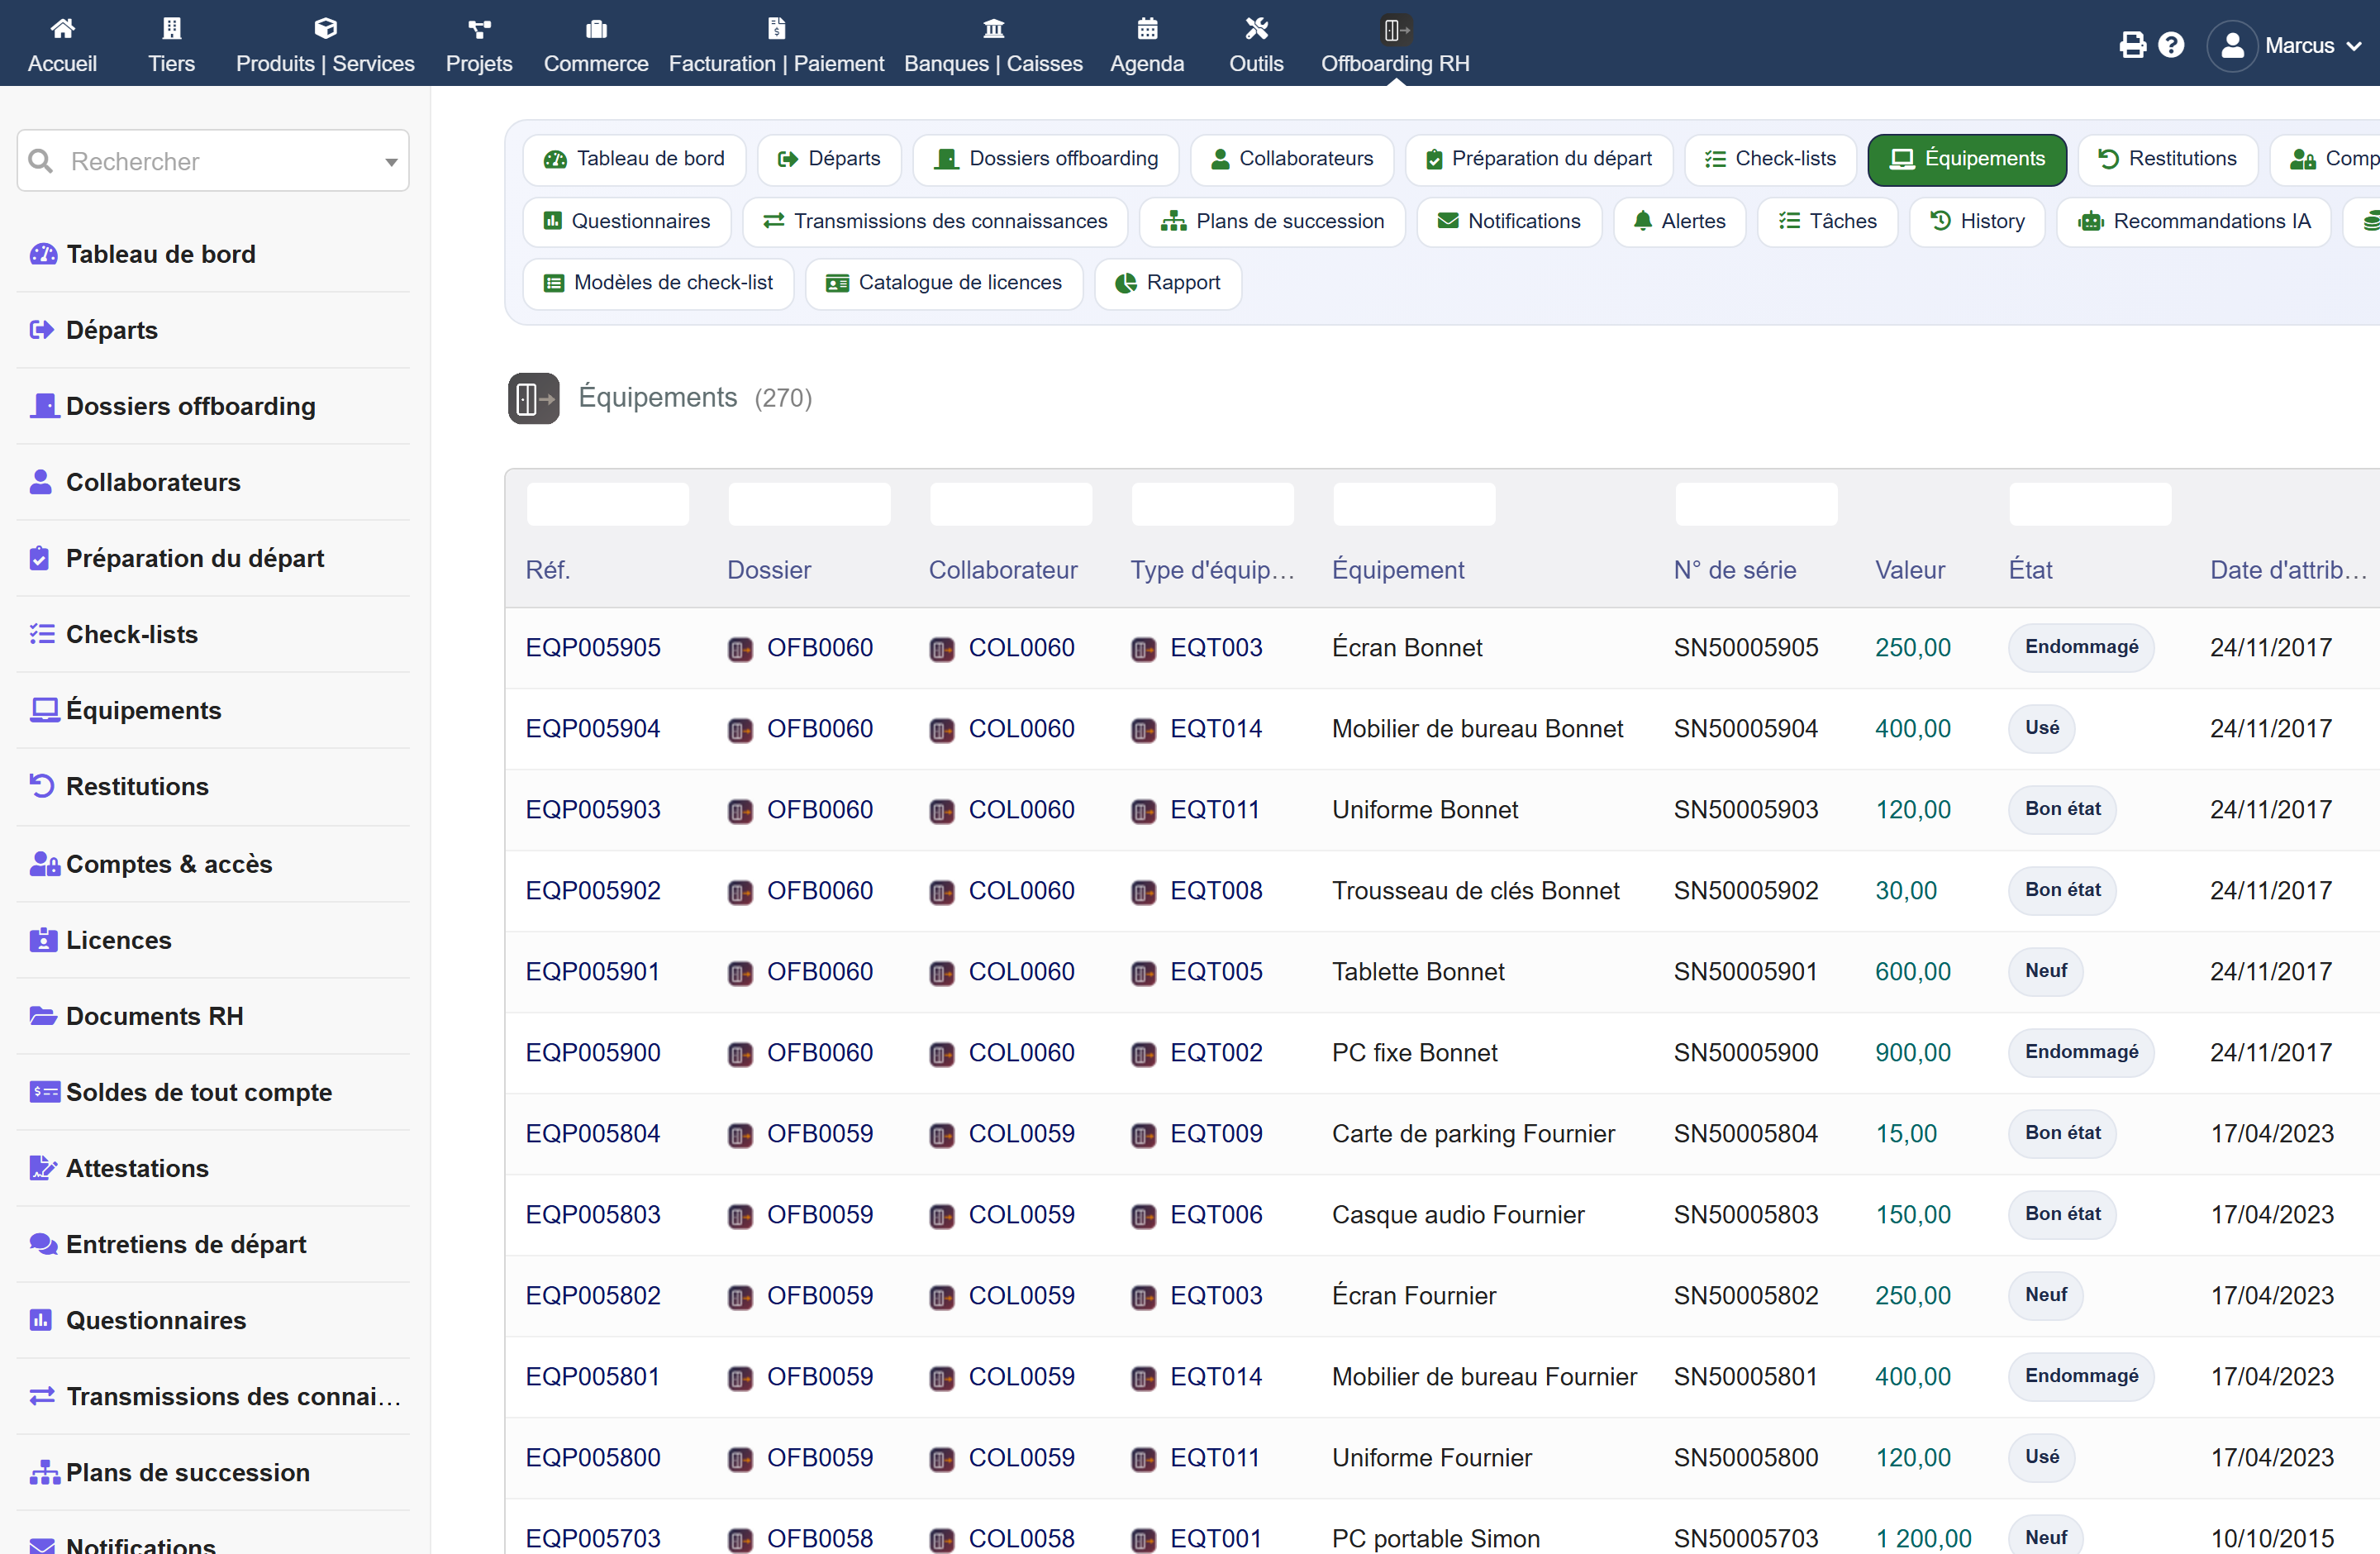2380x1554 pixels.
Task: Select the active Équipements tab
Action: [x=1967, y=159]
